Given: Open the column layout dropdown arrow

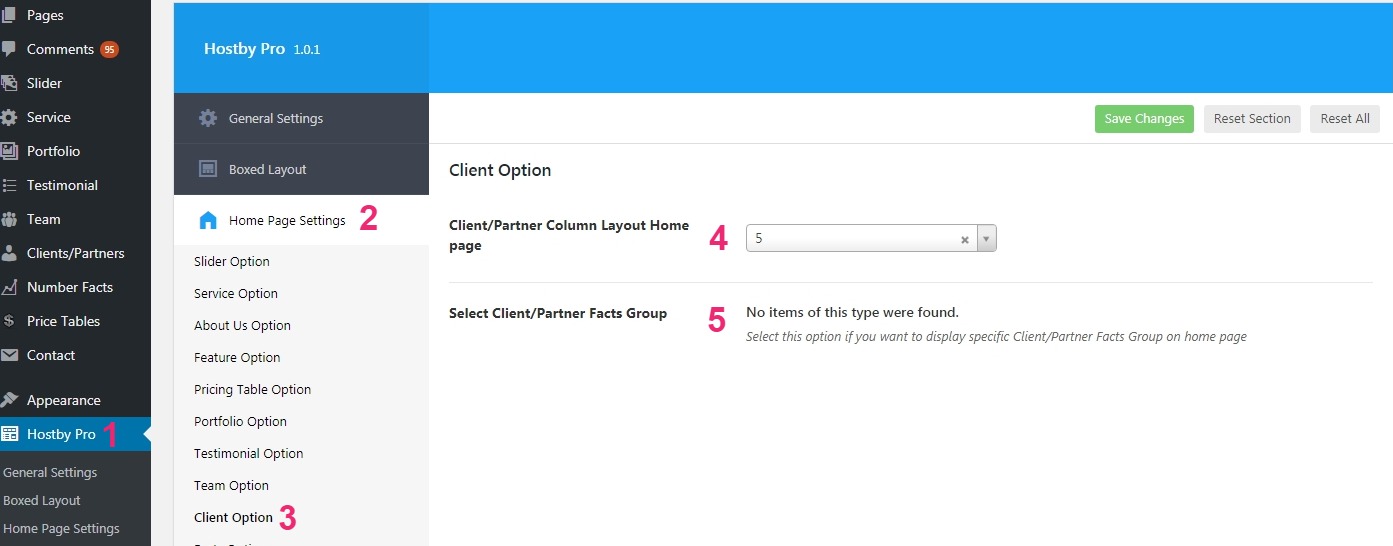Looking at the screenshot, I should tap(987, 239).
